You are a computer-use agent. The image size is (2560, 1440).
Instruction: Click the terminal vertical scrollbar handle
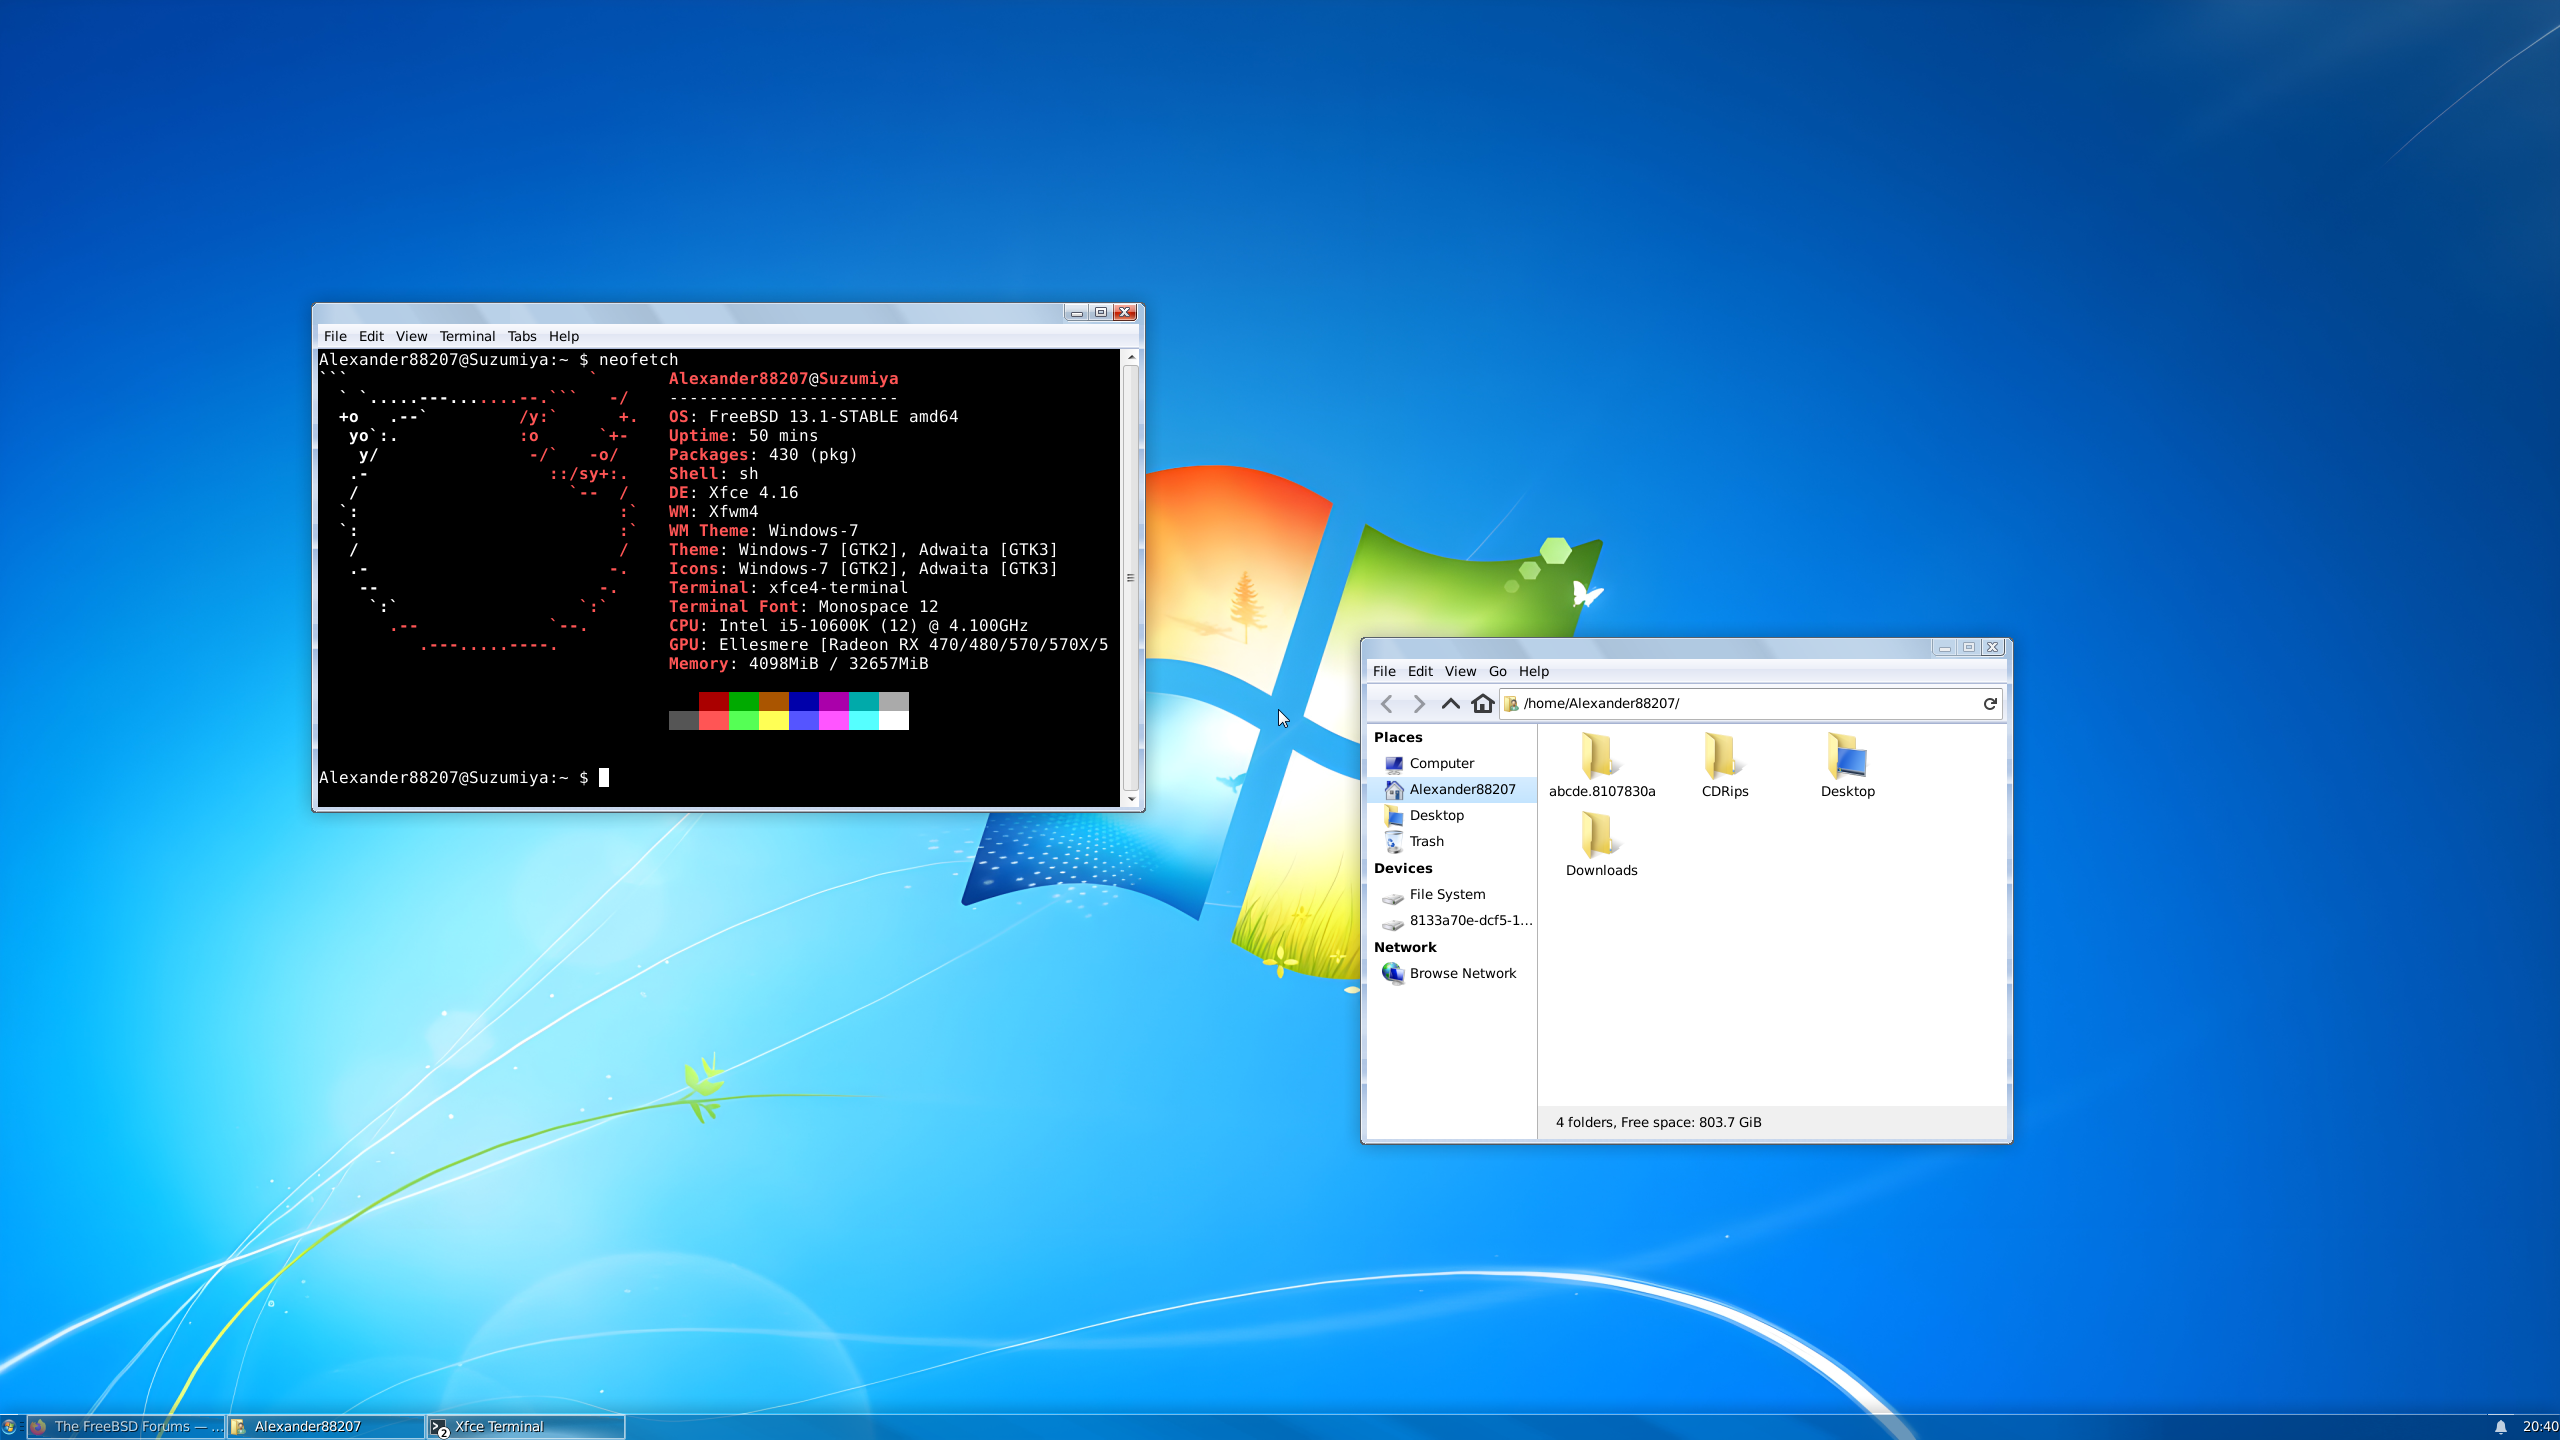(x=1131, y=578)
